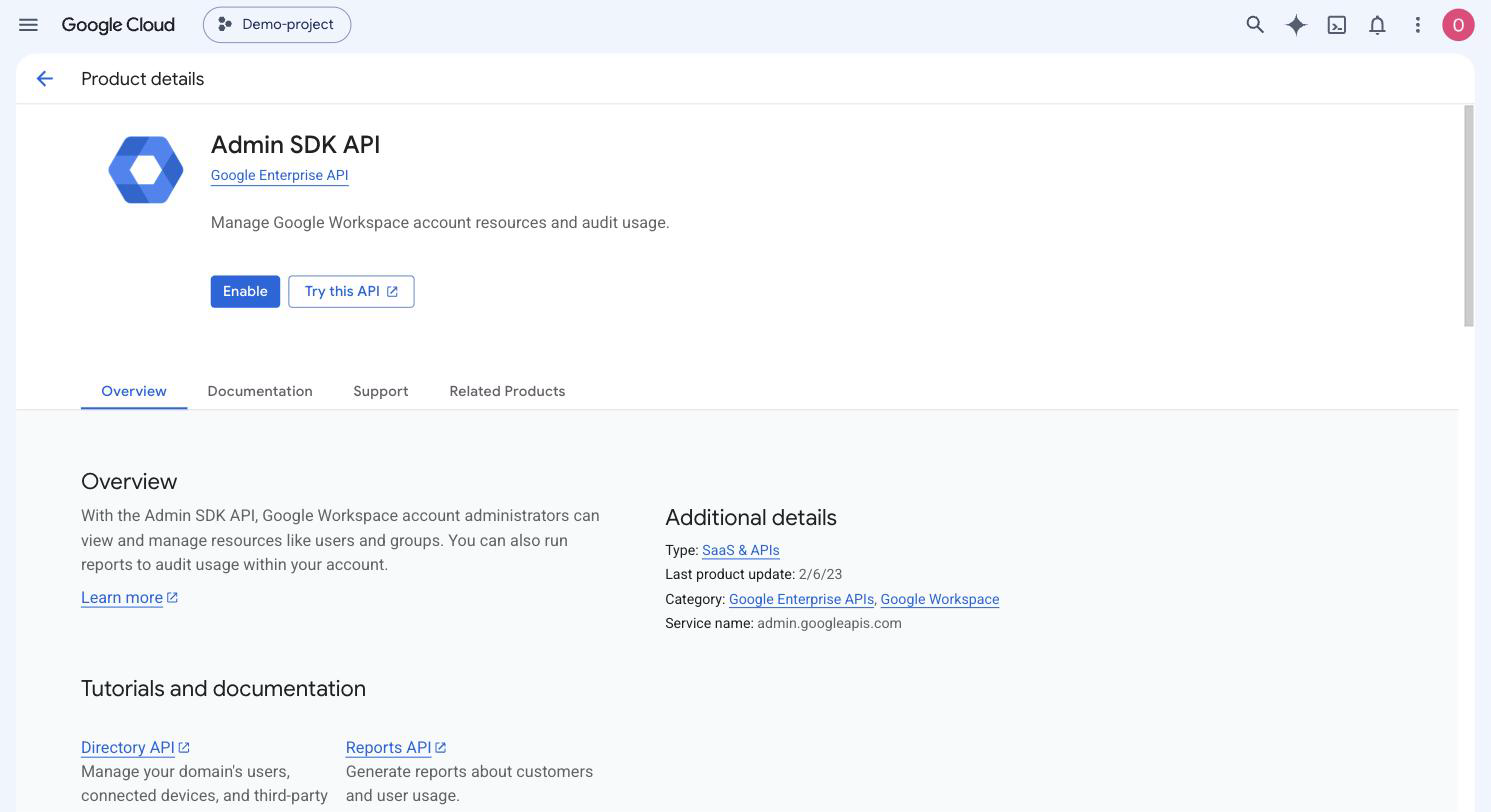The height and width of the screenshot is (812, 1491).
Task: Click the last product update date 2/6/23
Action: coord(820,574)
